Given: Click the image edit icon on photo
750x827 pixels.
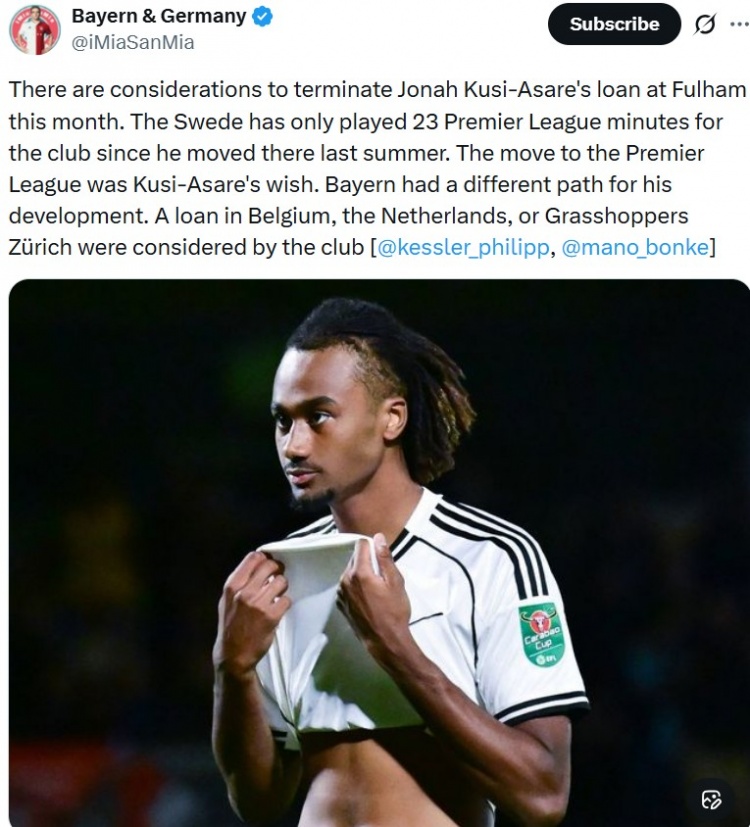Looking at the screenshot, I should [711, 800].
